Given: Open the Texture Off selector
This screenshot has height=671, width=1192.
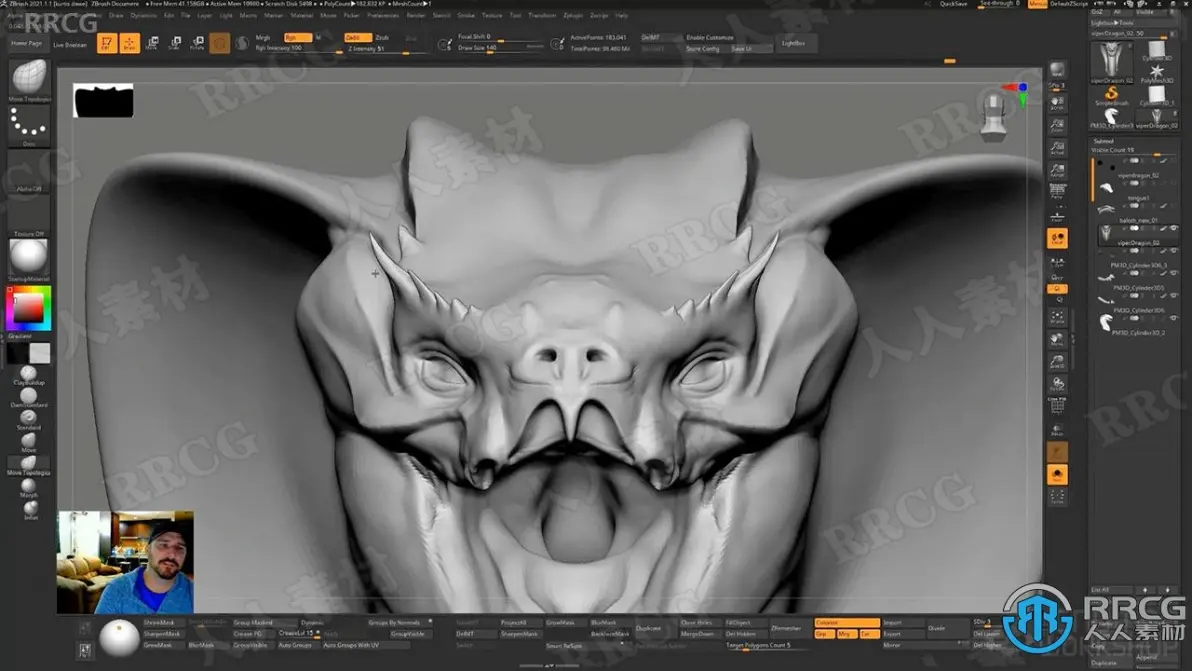Looking at the screenshot, I should [x=29, y=217].
